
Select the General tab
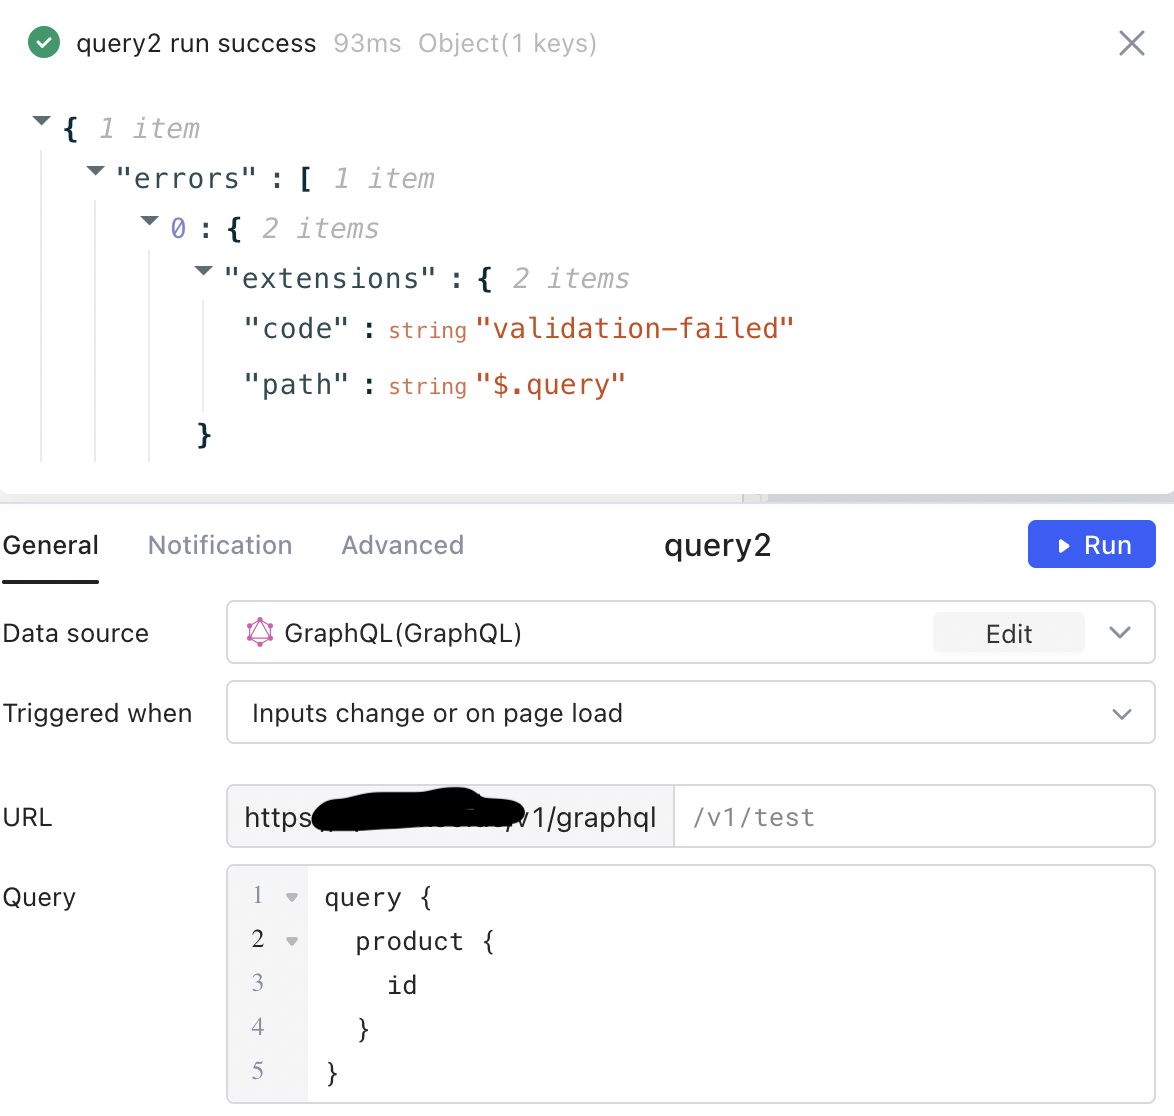coord(50,544)
